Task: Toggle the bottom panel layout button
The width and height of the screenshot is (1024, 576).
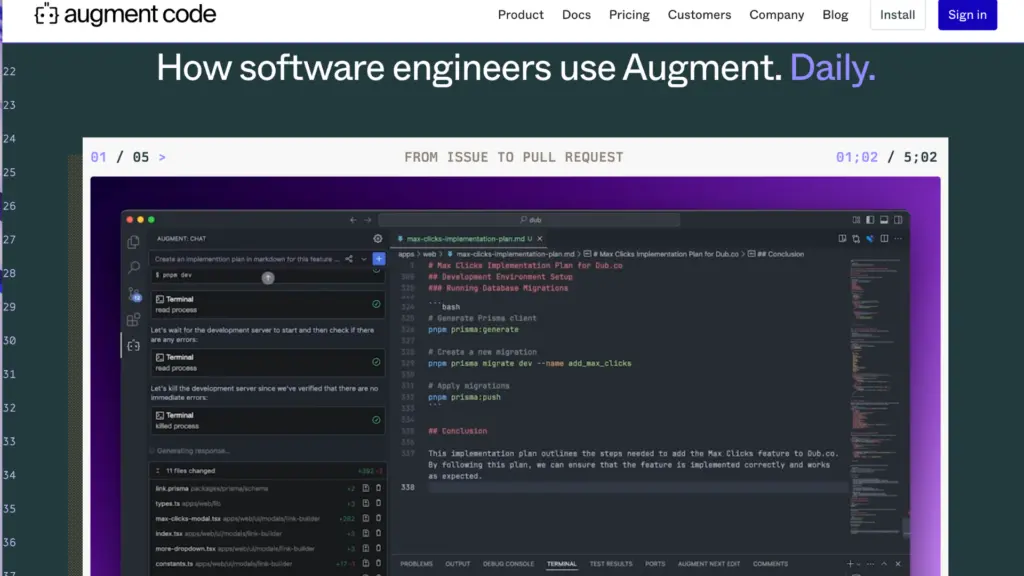Action: pos(884,220)
